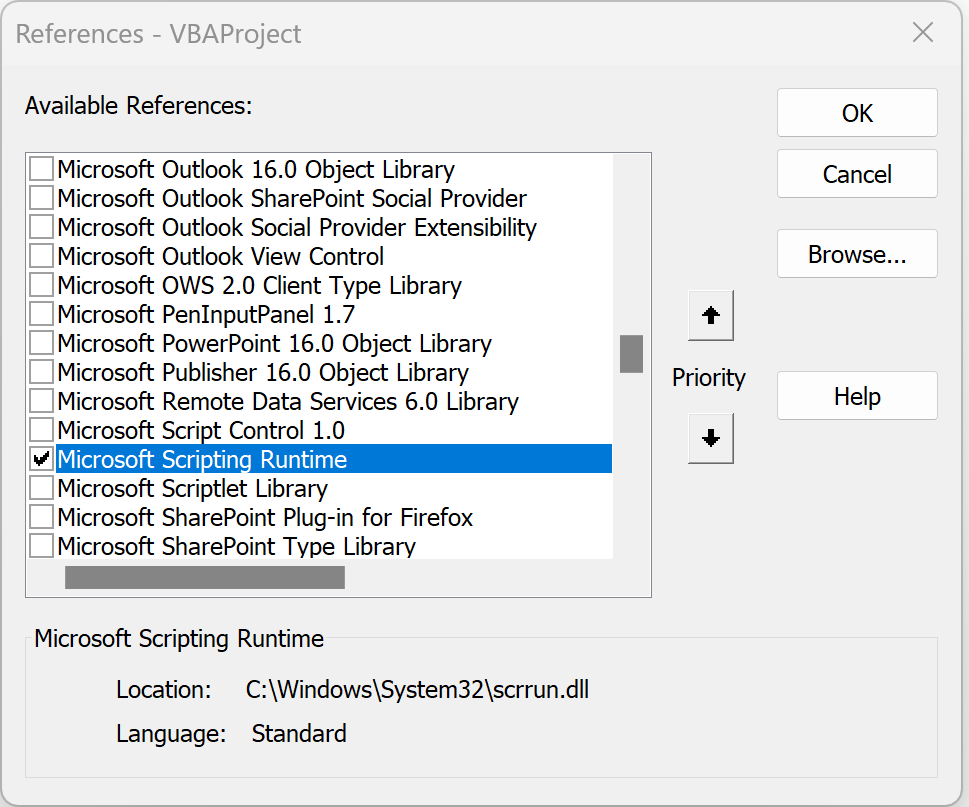Open the Browse... file dialog
The width and height of the screenshot is (969, 807).
click(857, 255)
